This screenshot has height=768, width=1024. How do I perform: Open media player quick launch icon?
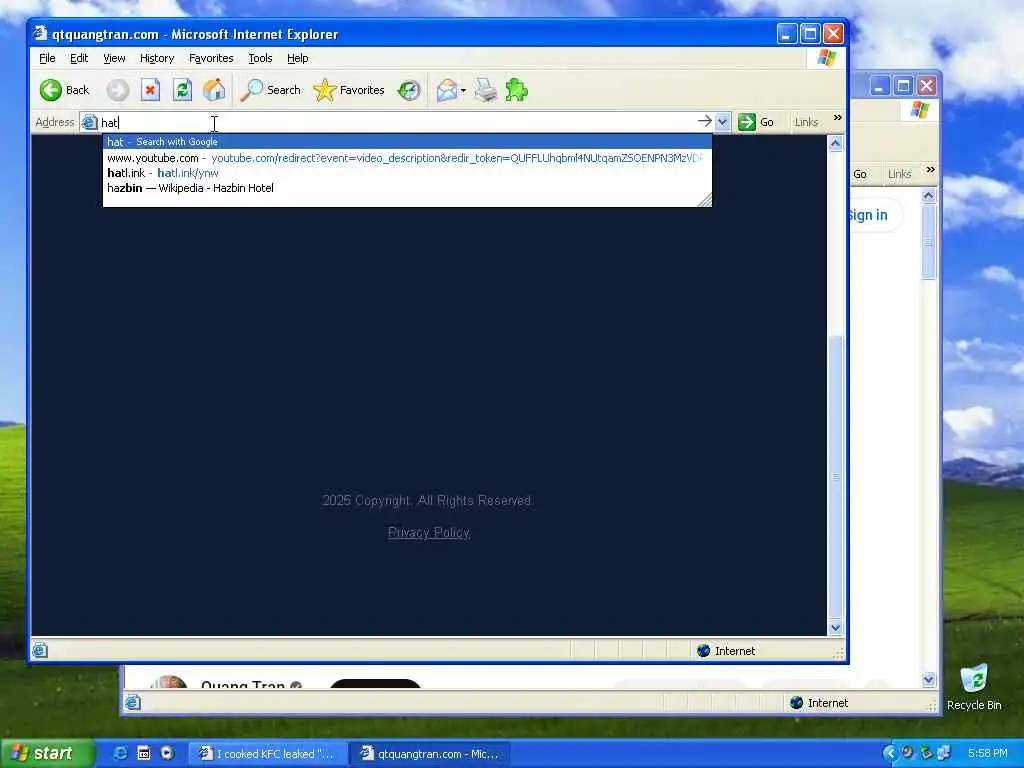167,753
